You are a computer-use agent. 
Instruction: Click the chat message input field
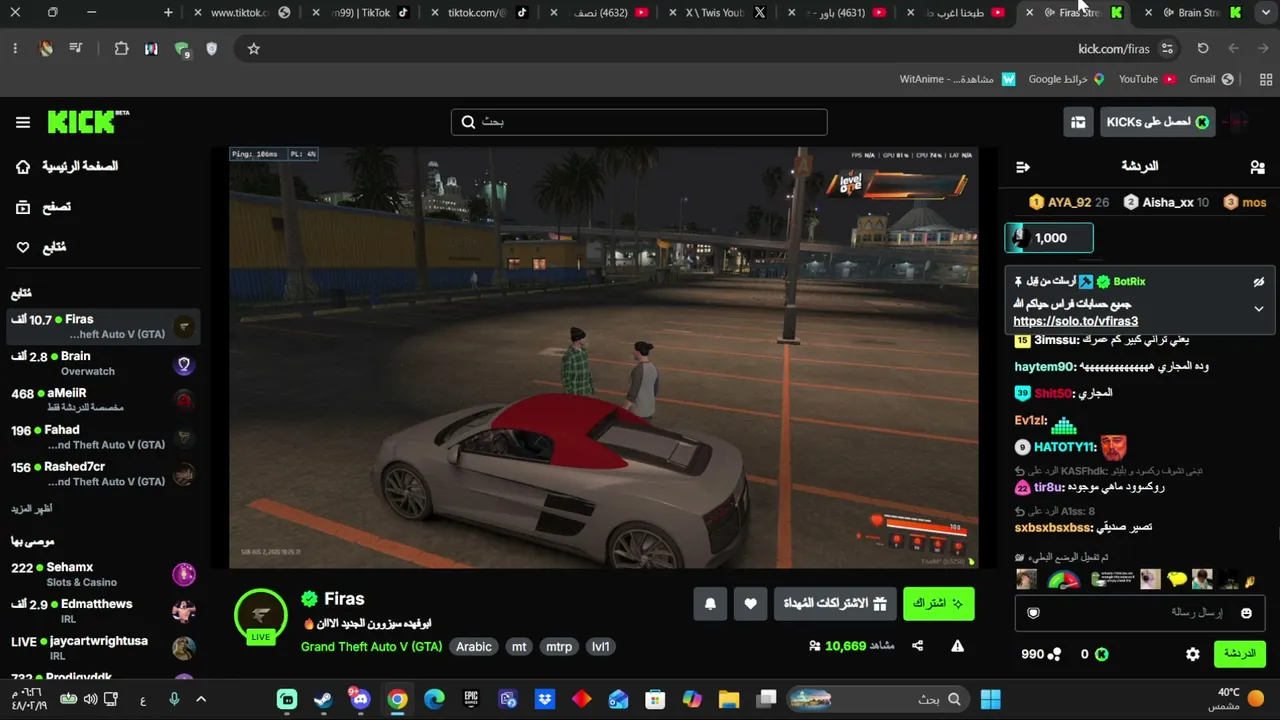[1141, 612]
